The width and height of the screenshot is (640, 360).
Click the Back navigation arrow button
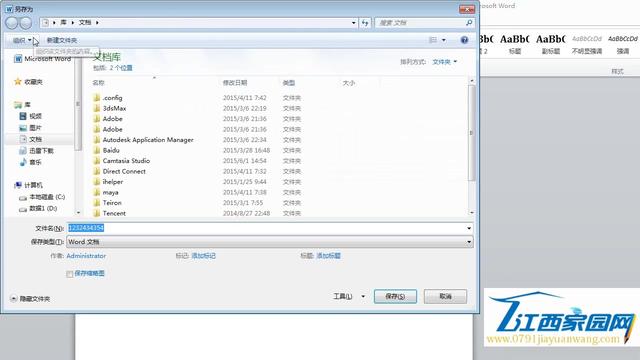coord(11,23)
